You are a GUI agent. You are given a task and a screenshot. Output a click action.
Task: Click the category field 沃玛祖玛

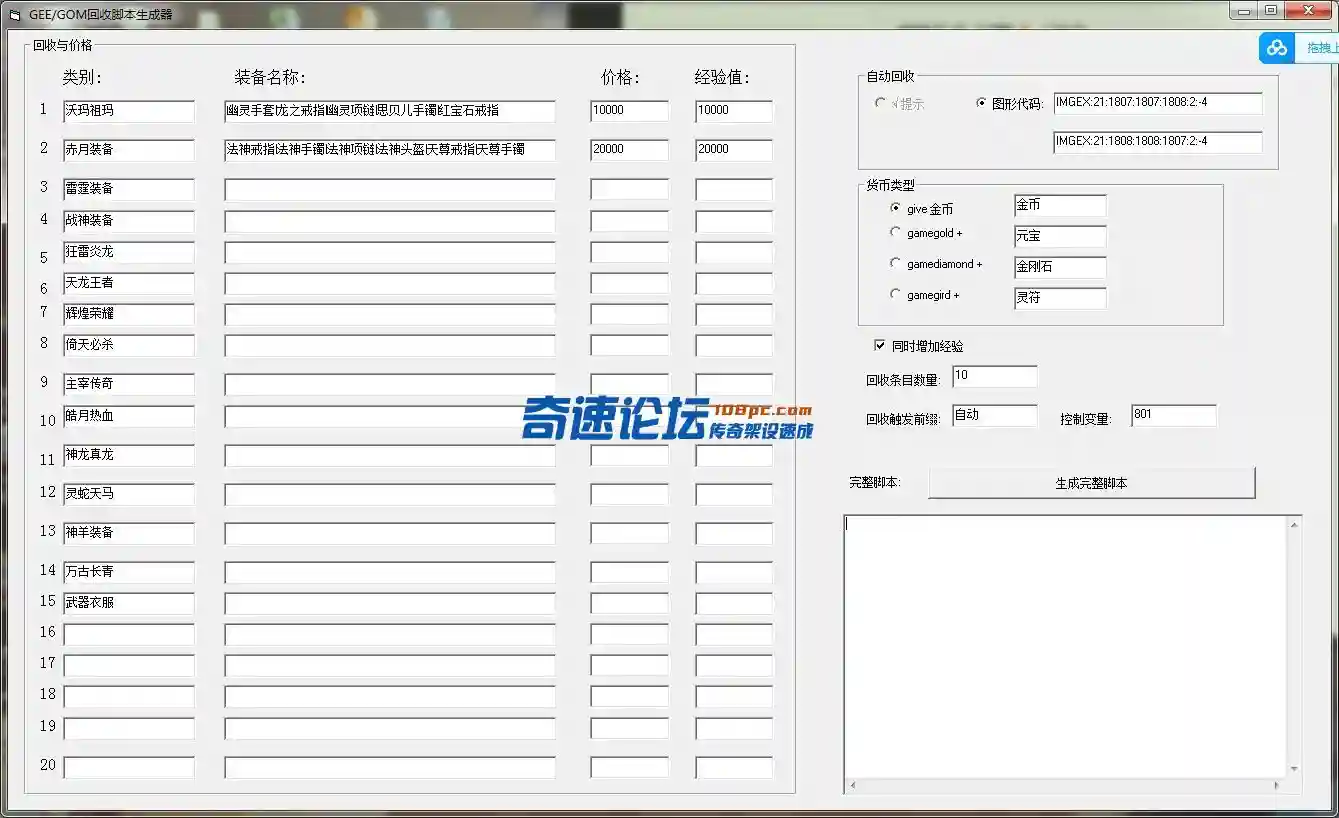tap(129, 111)
